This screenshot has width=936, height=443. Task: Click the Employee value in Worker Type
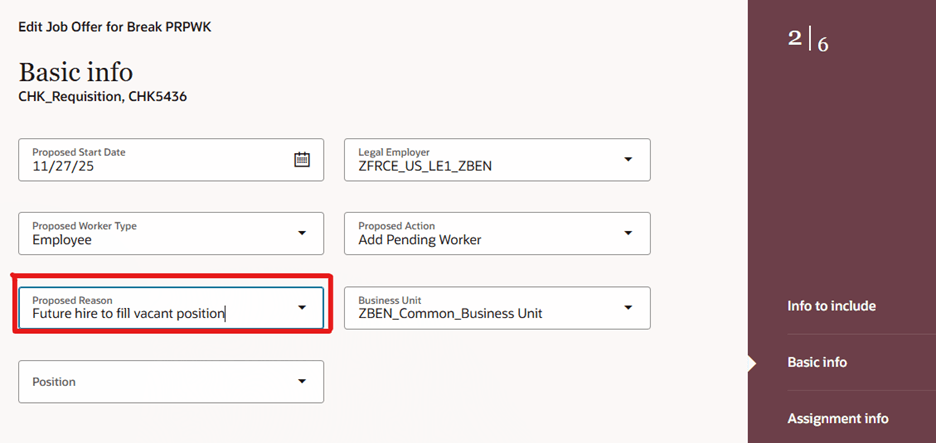62,240
